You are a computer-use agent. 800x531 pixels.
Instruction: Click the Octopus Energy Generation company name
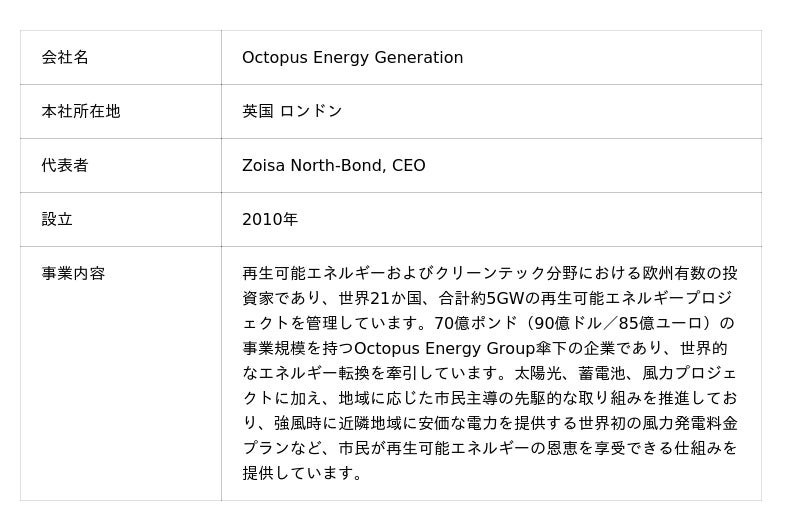pyautogui.click(x=352, y=58)
